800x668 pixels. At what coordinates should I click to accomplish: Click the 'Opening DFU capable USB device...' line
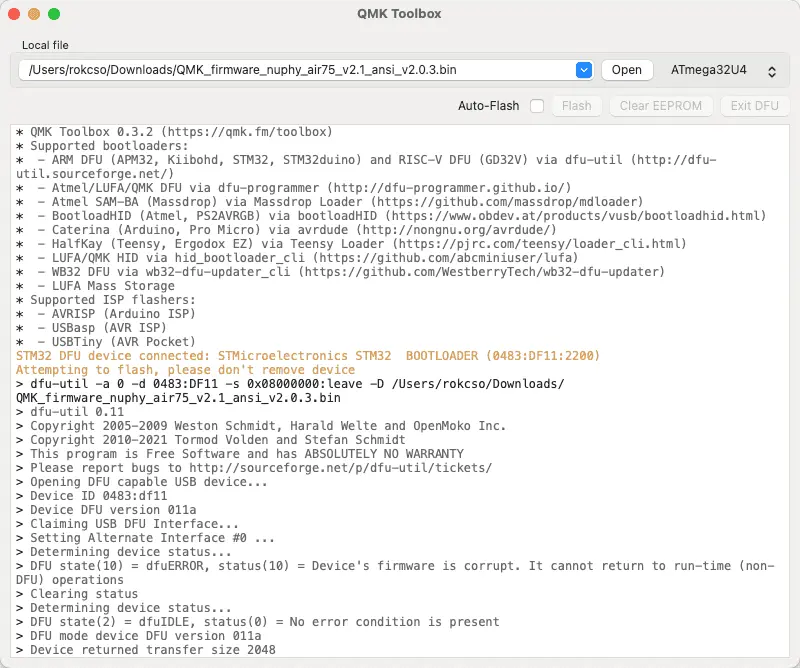pos(141,482)
